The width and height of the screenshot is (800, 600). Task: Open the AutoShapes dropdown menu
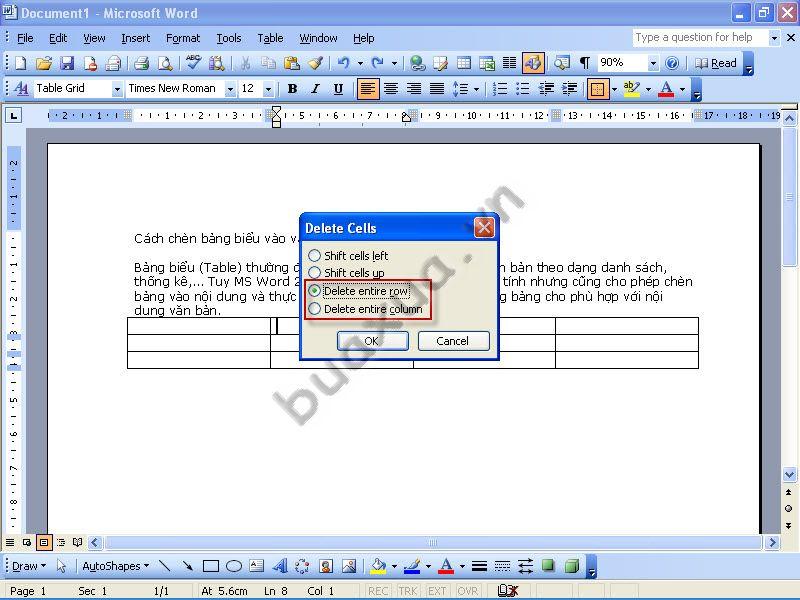[115, 566]
